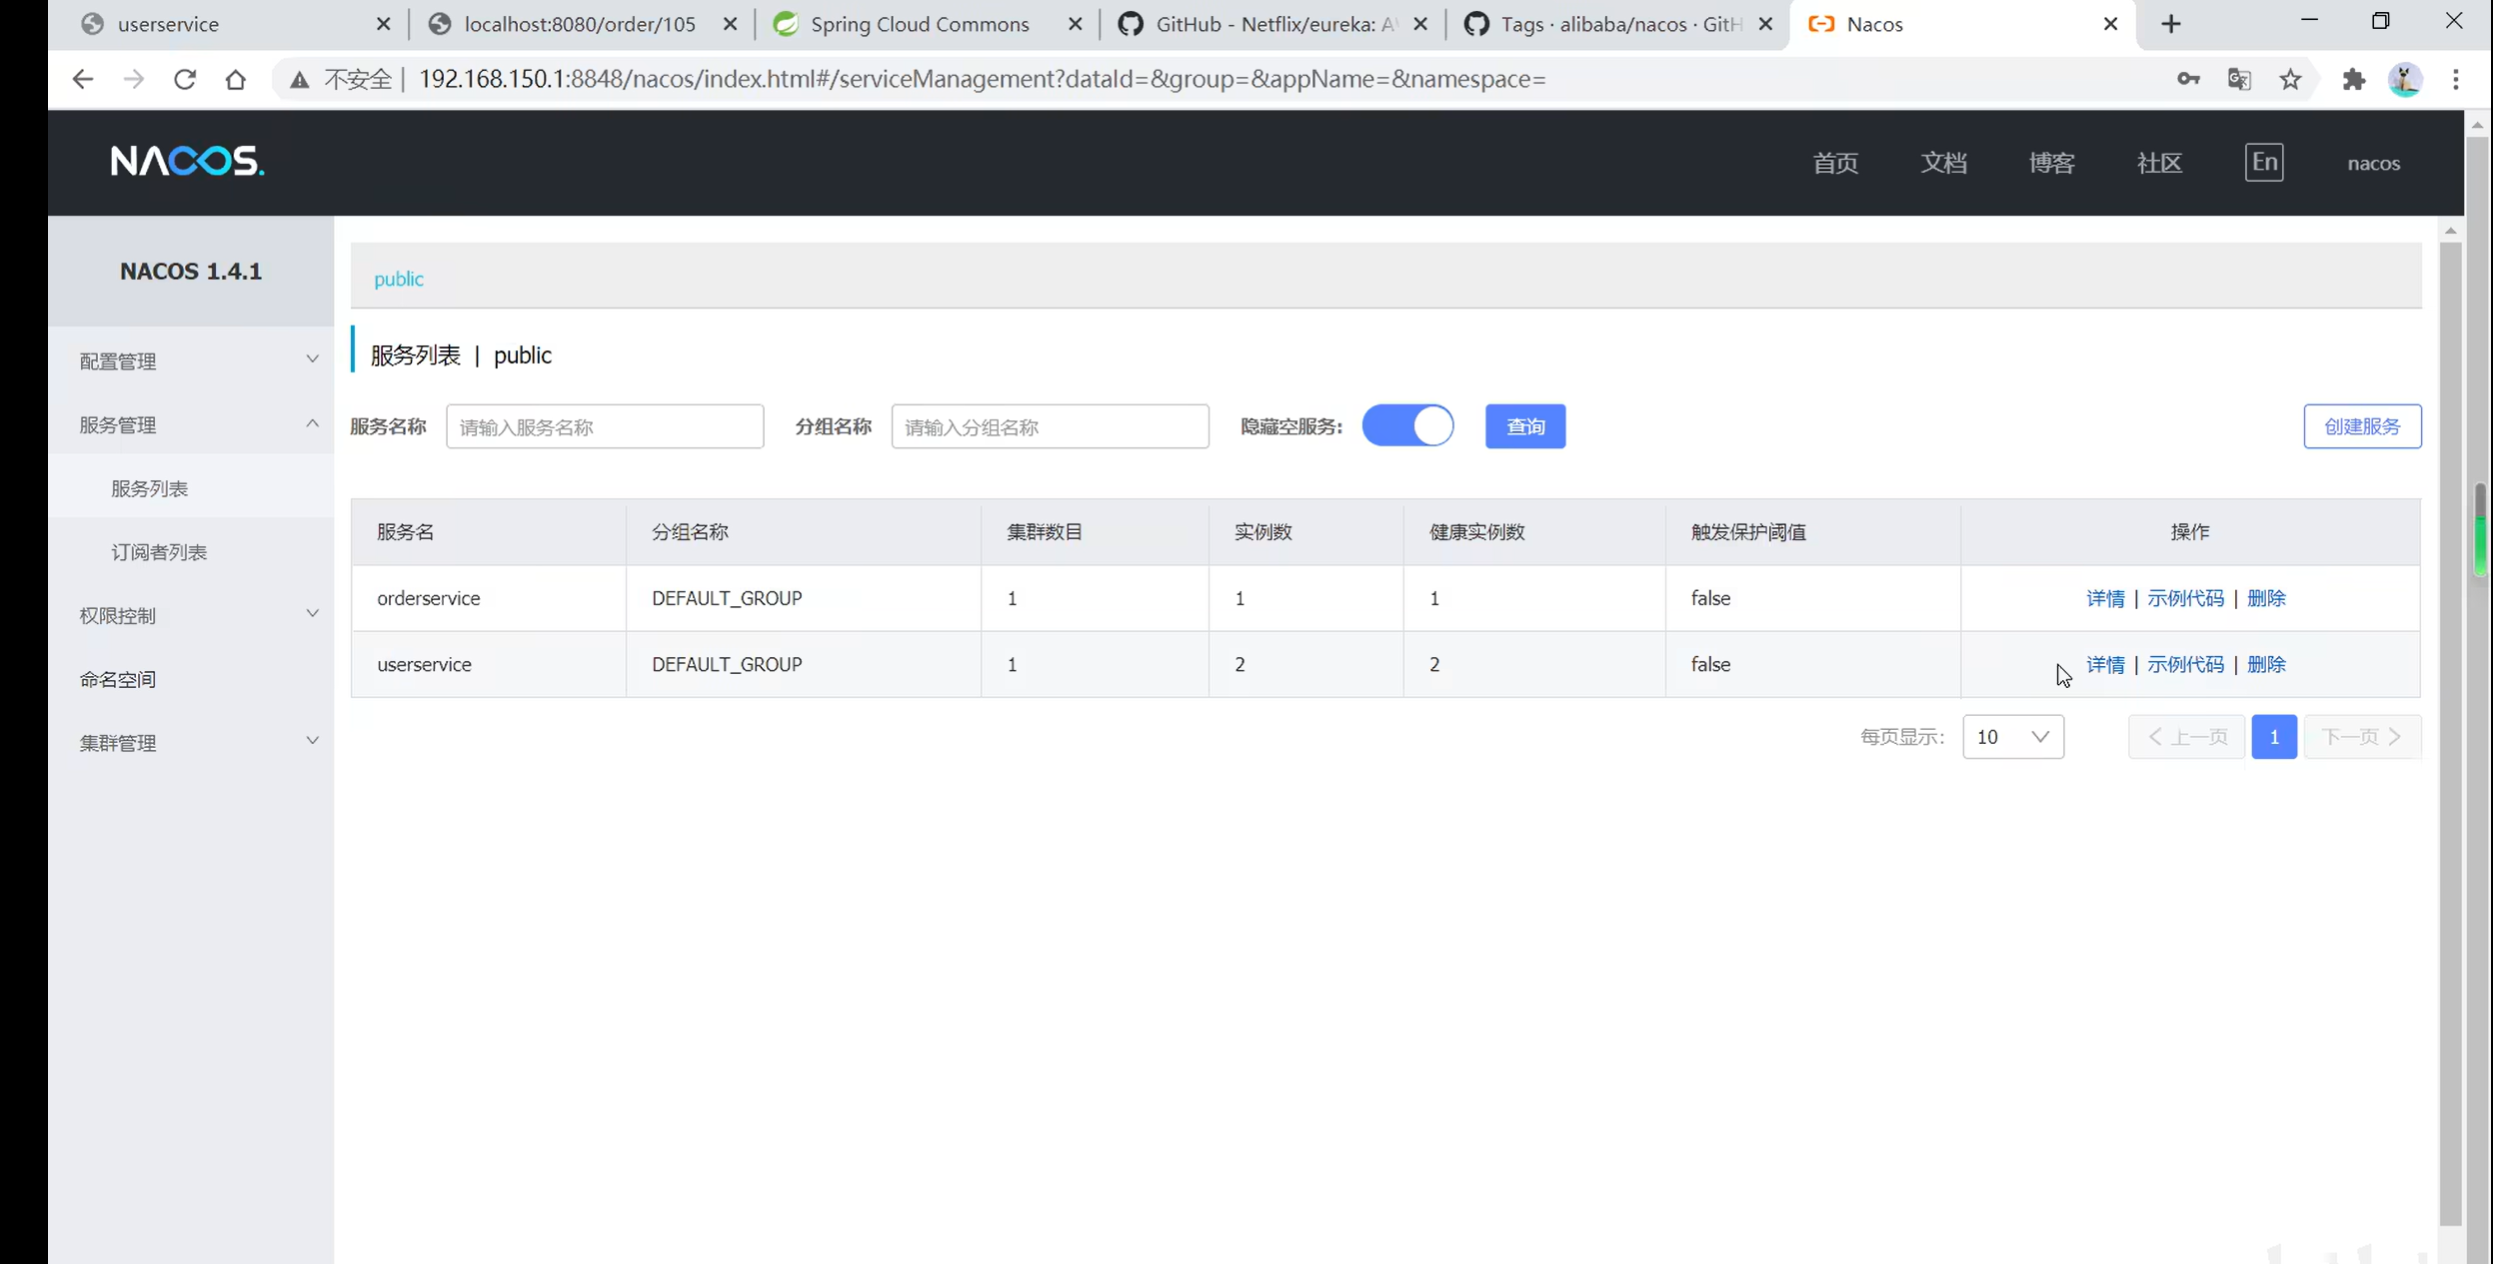2493x1264 pixels.
Task: Switch to the Spring Cloud Commons tab
Action: coord(919,24)
